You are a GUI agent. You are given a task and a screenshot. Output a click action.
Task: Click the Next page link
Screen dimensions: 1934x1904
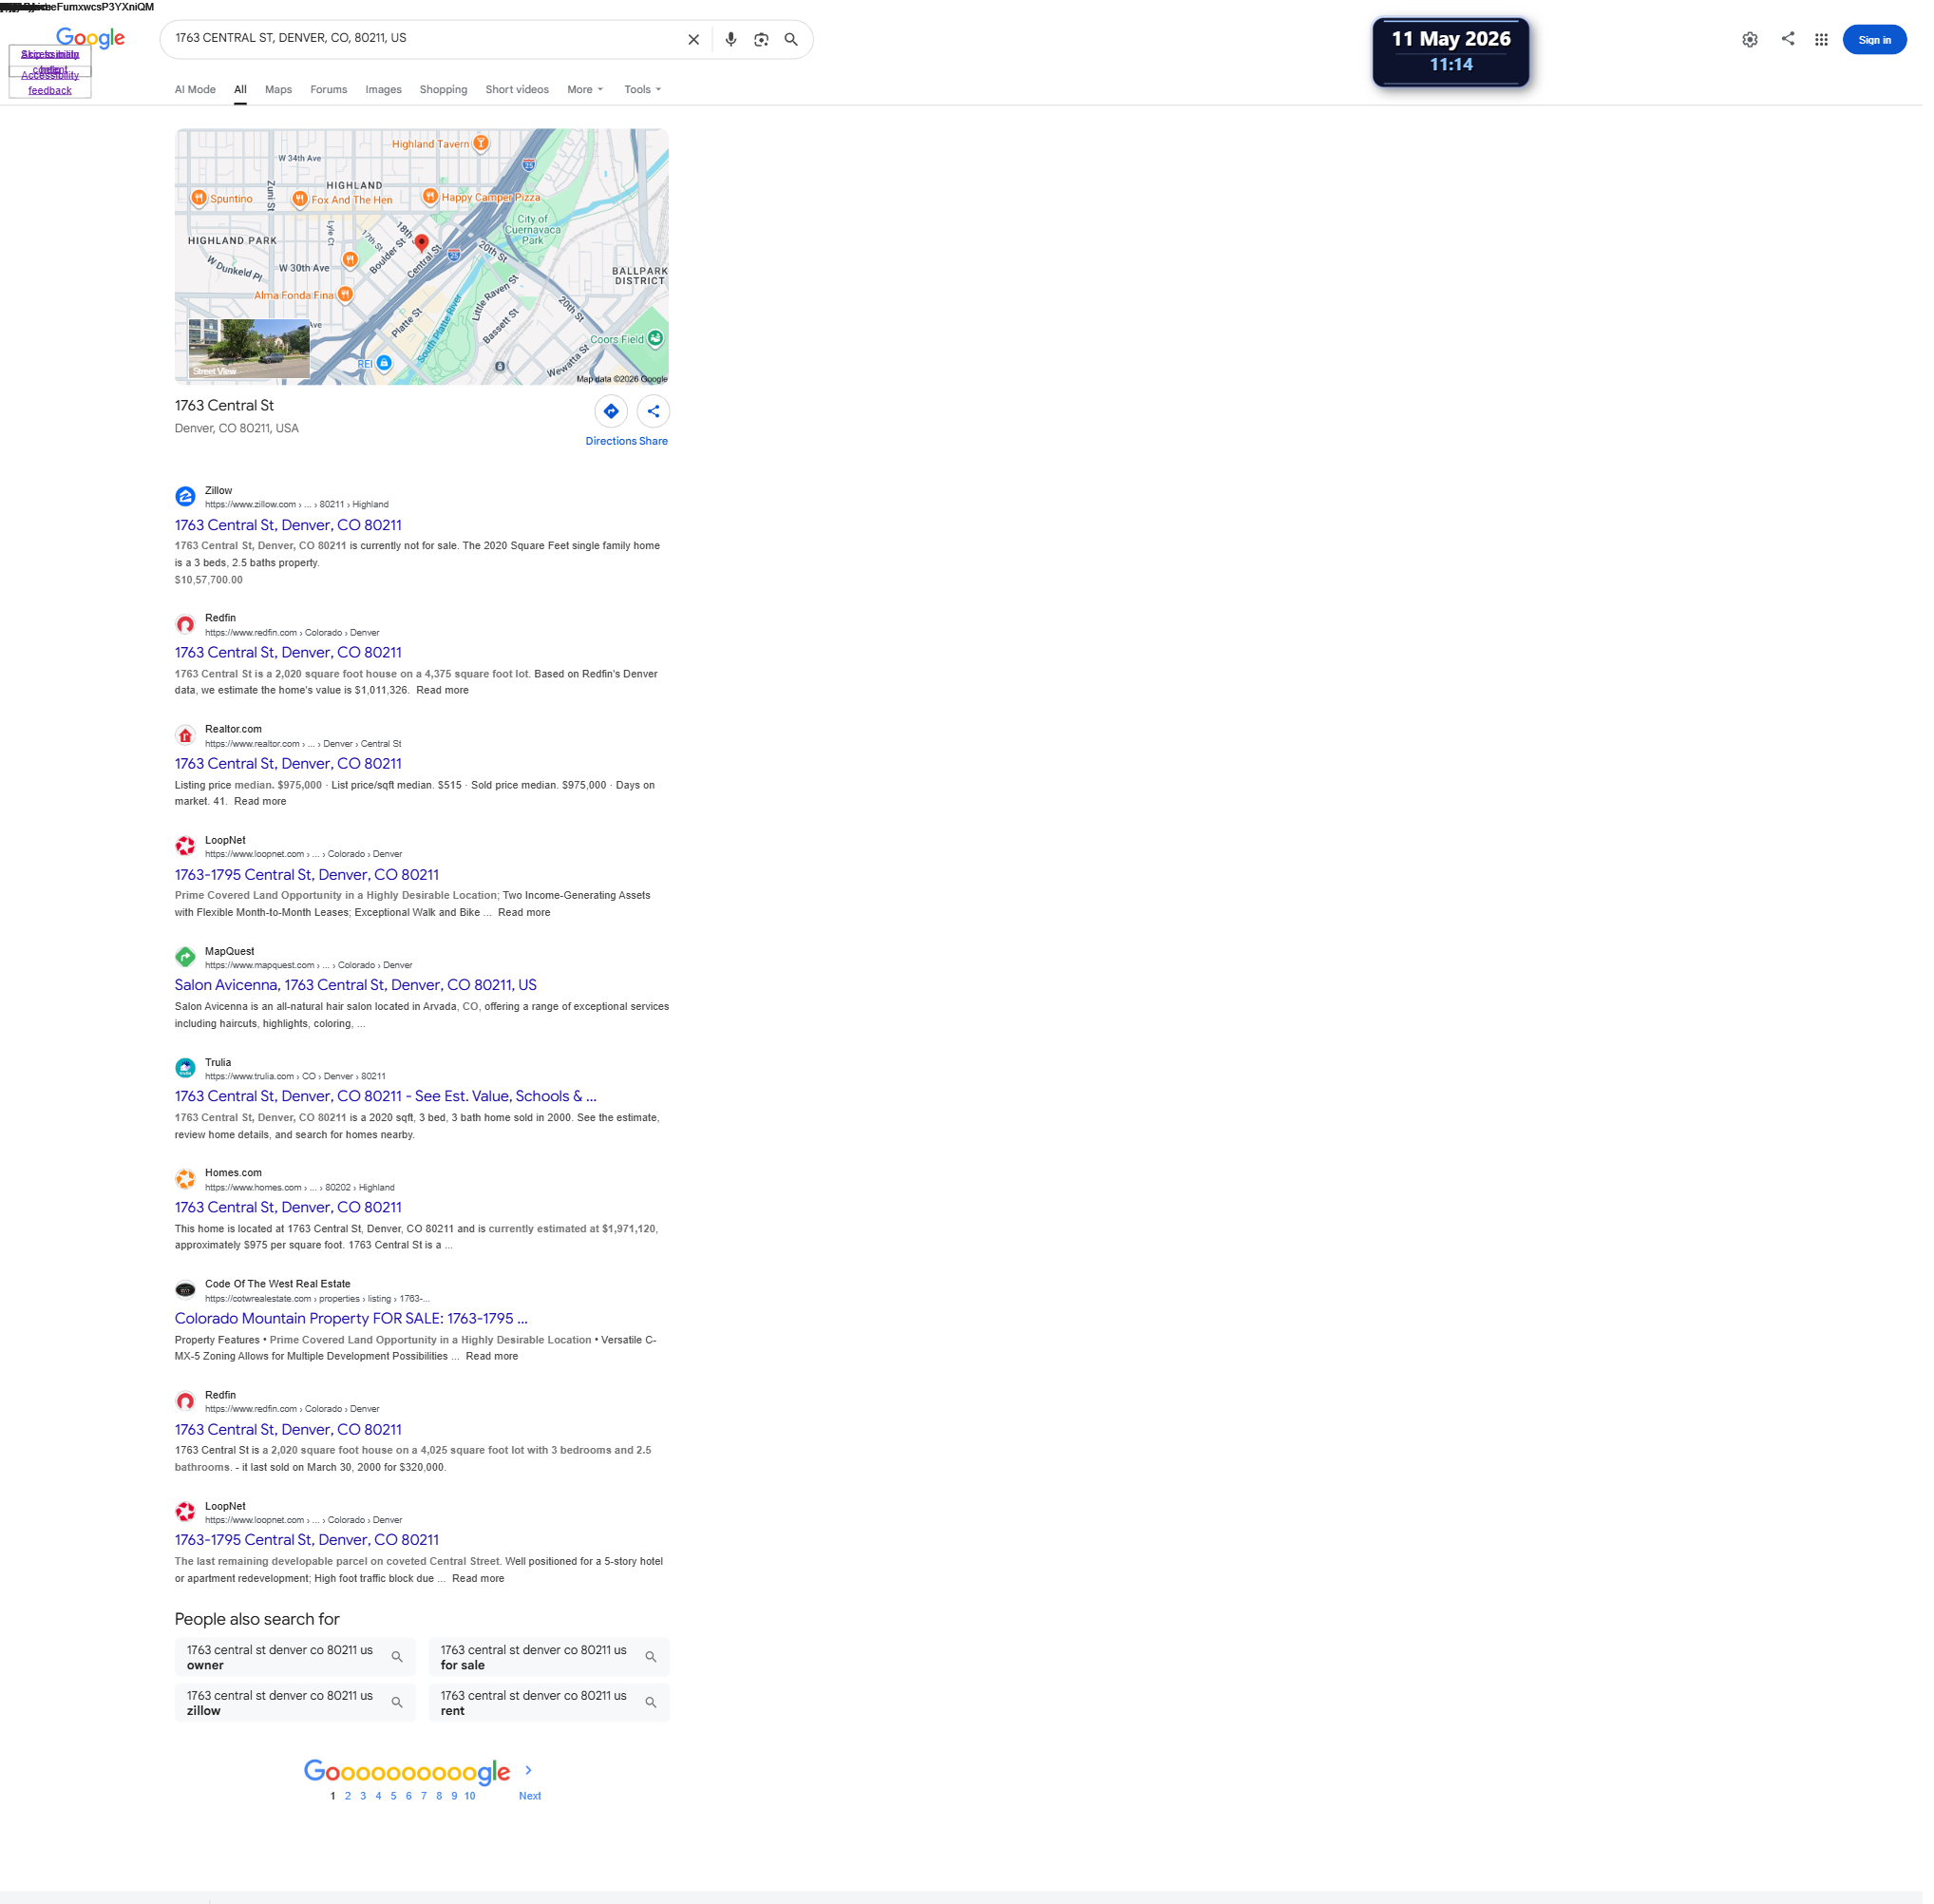click(x=530, y=1797)
